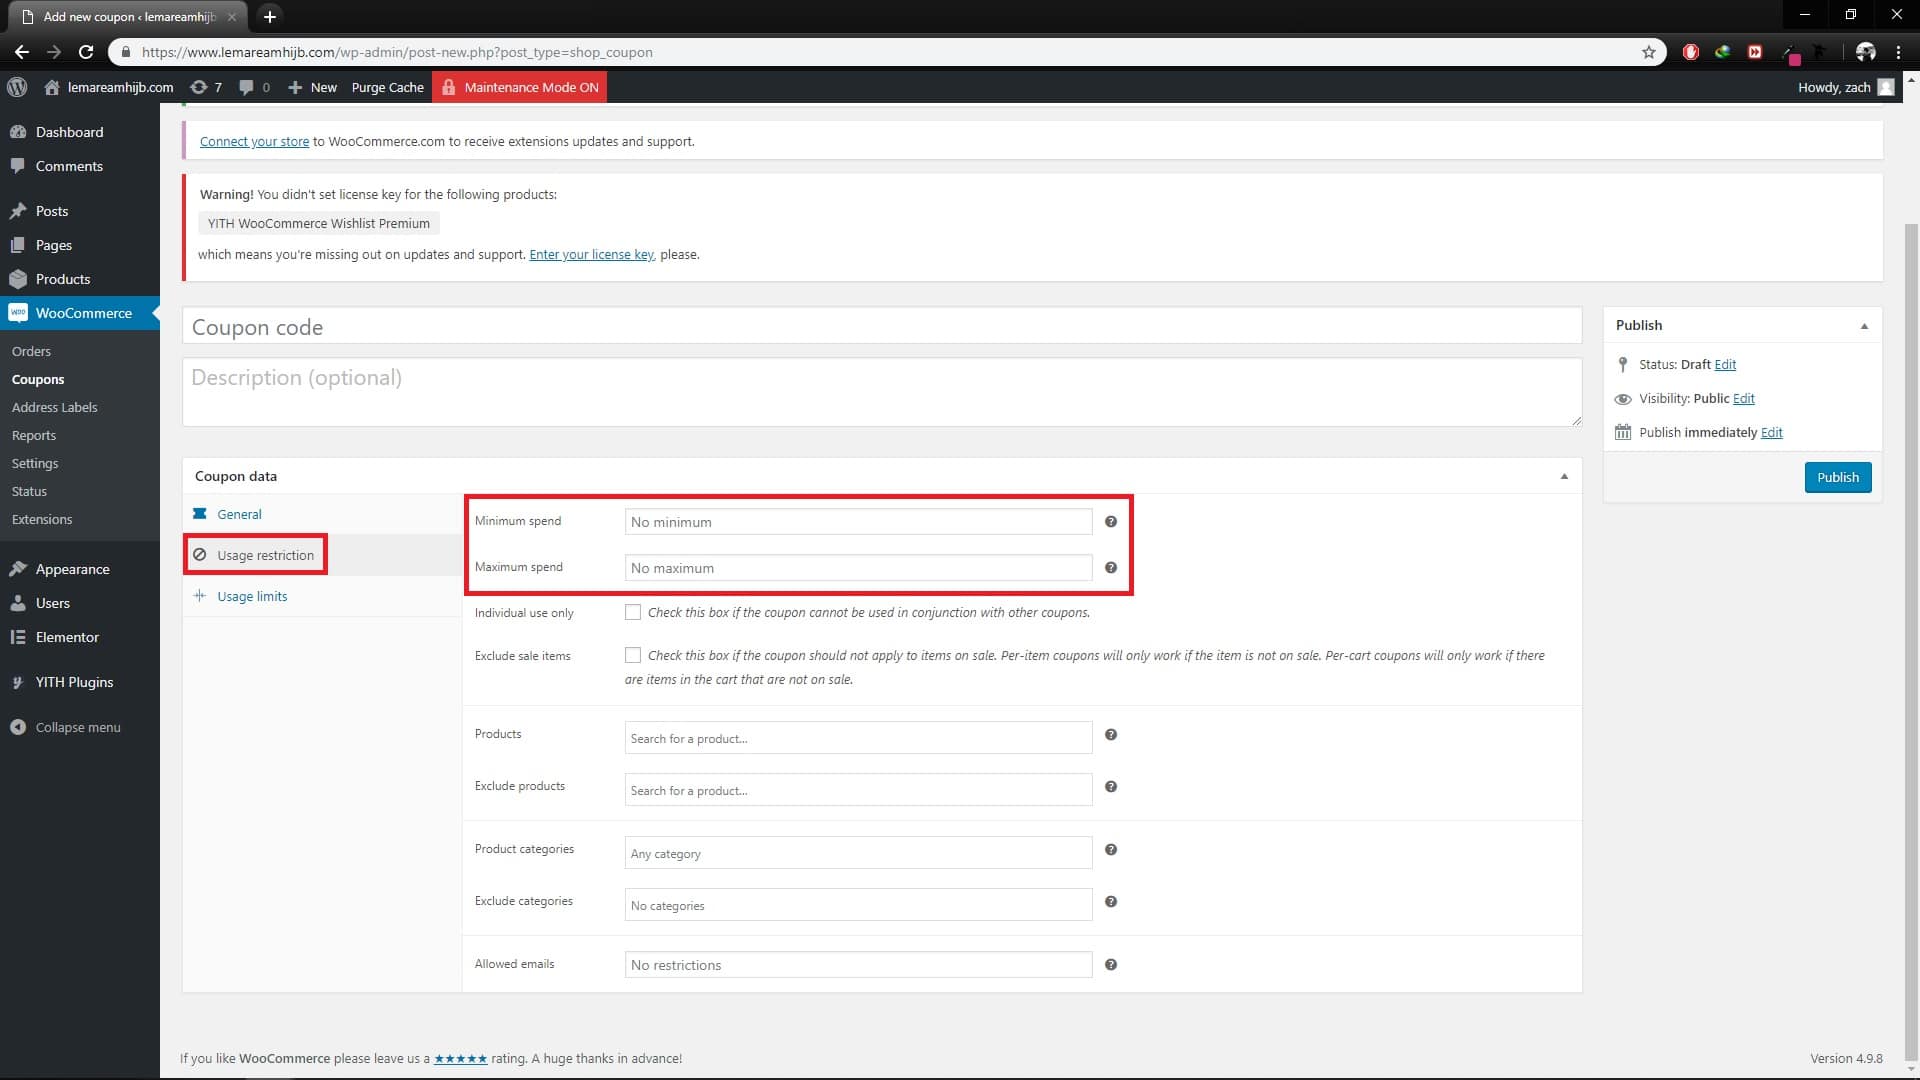Open the Products search dropdown
This screenshot has width=1920, height=1080.
pos(858,738)
